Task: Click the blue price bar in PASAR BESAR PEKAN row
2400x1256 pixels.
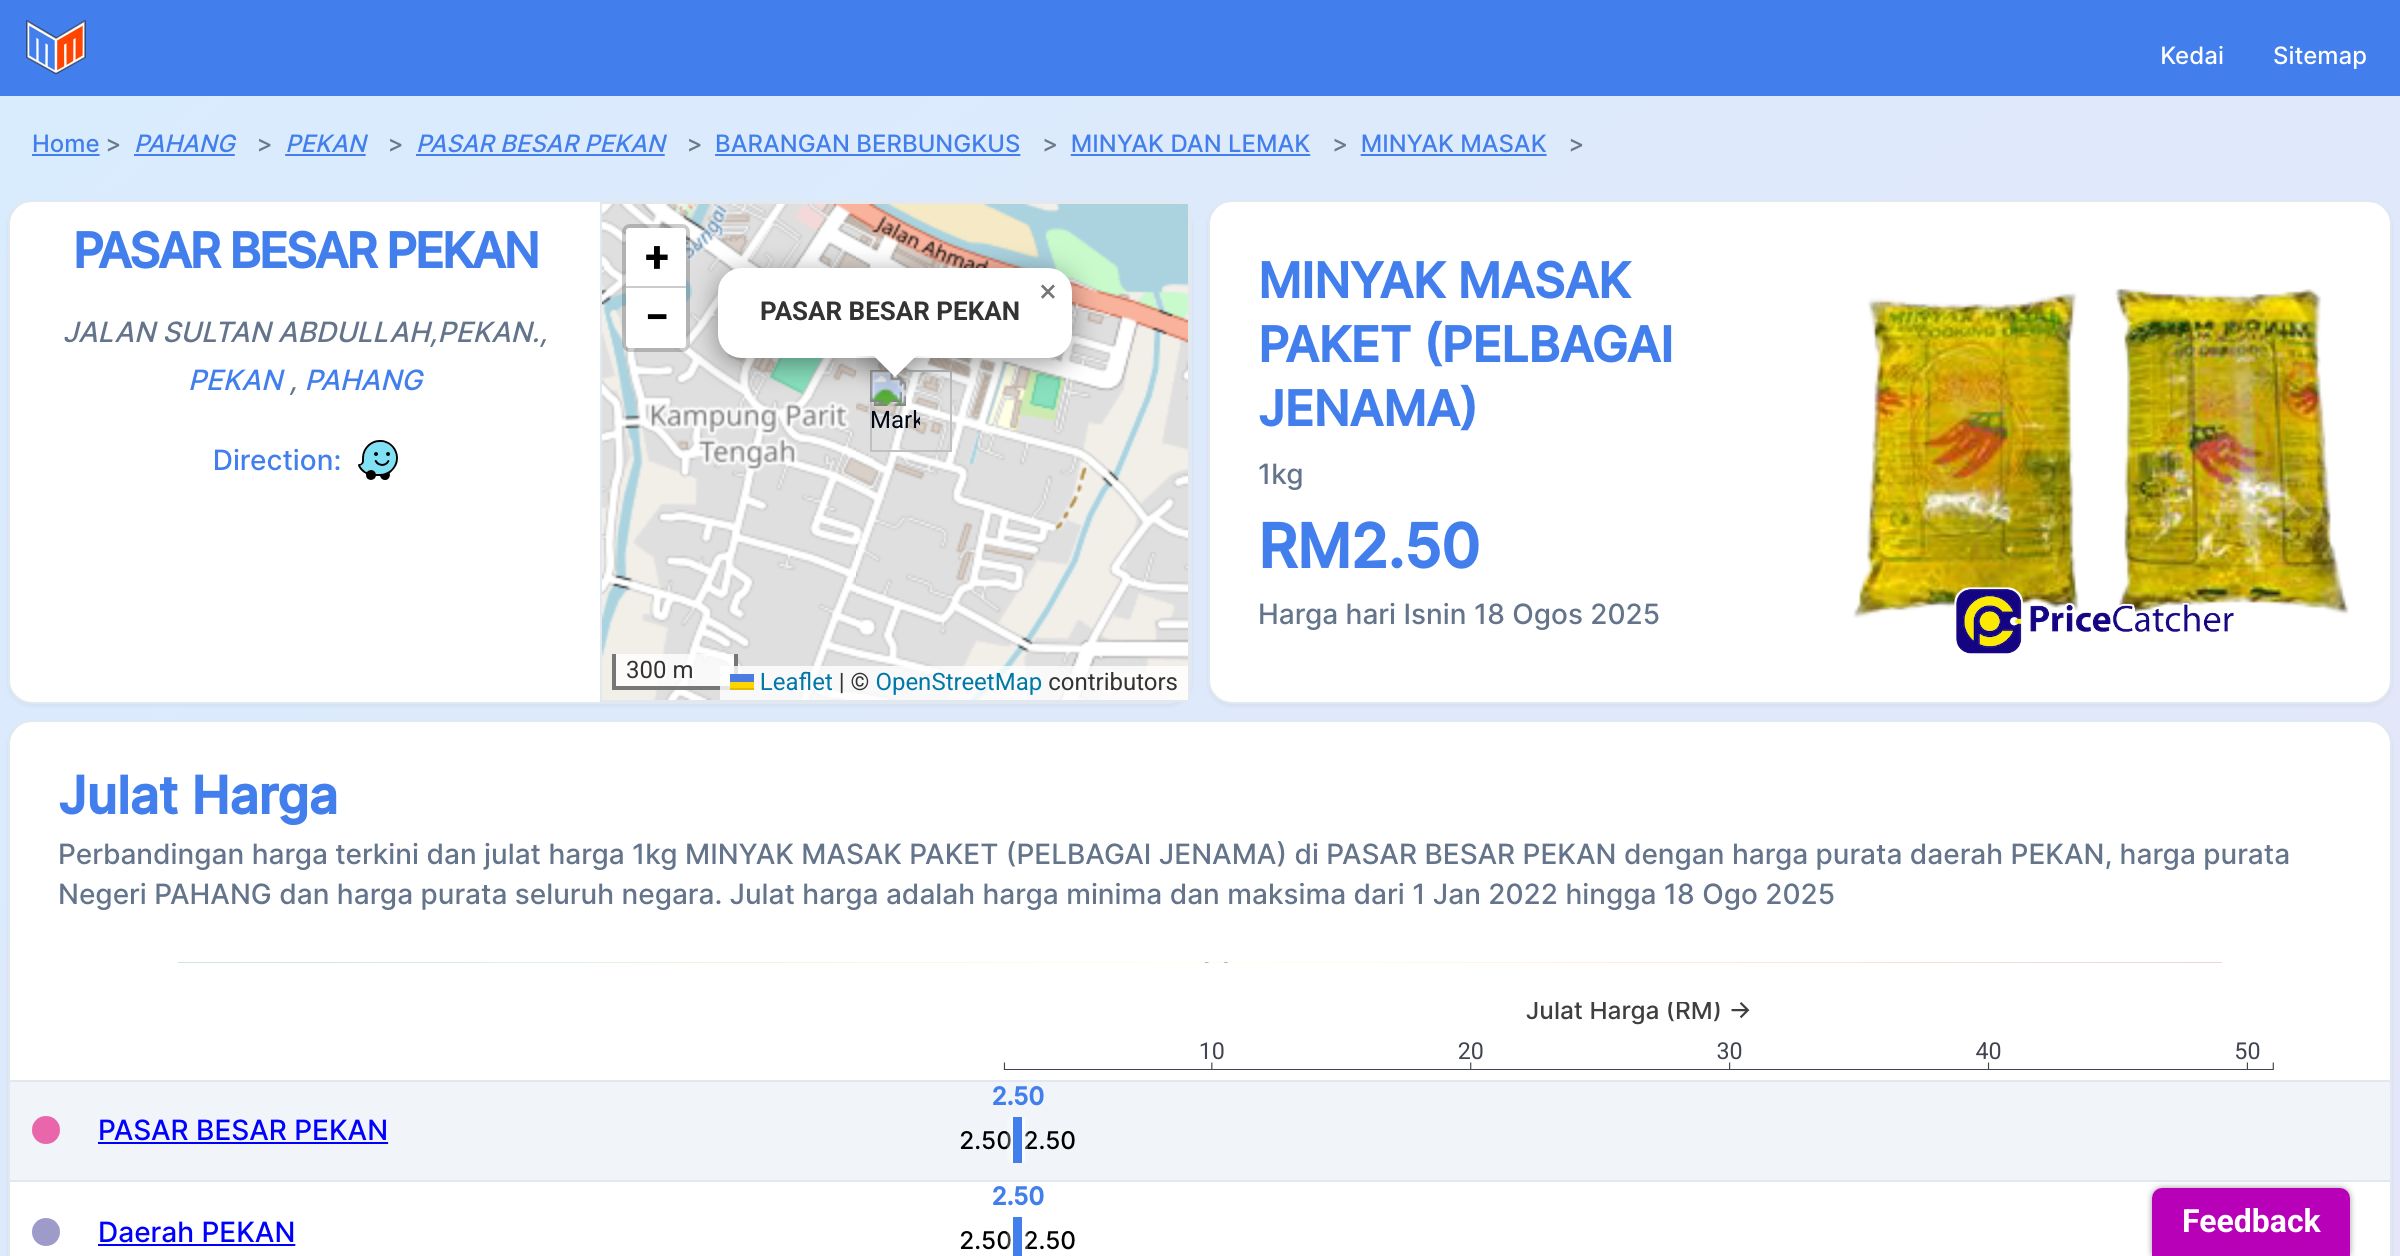Action: point(1017,1140)
